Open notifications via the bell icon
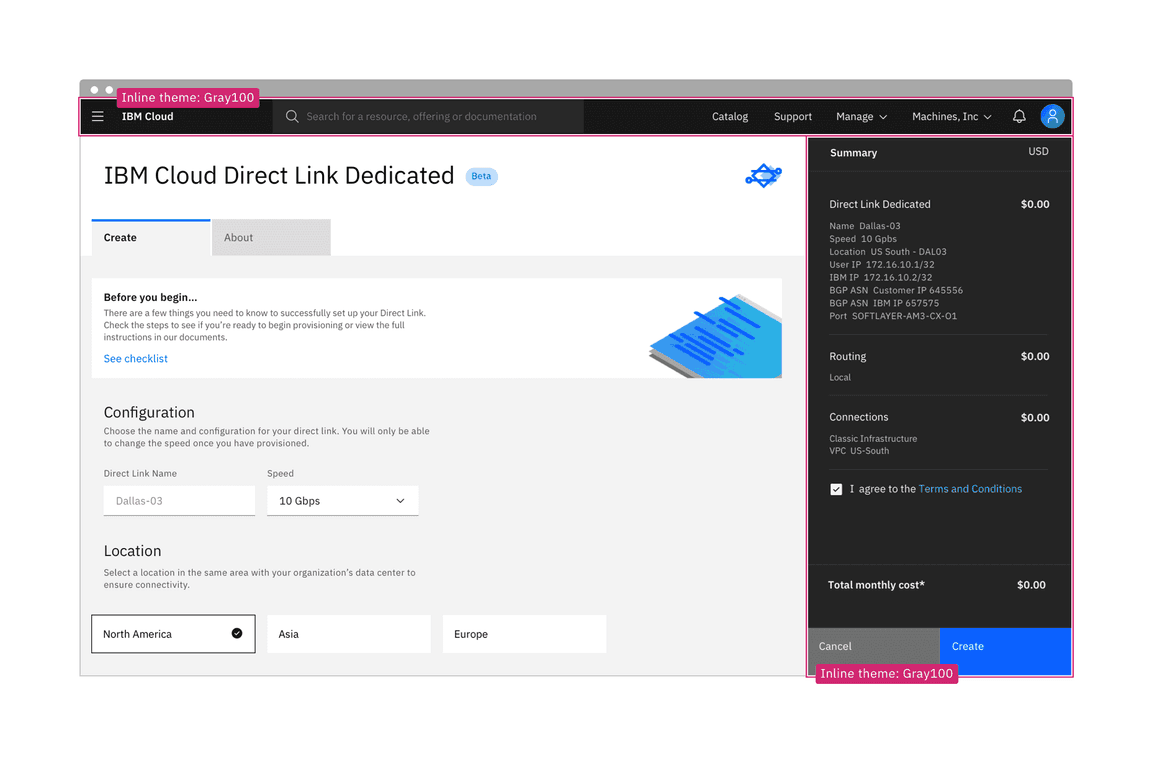This screenshot has height=767, width=1152. [x=1018, y=116]
